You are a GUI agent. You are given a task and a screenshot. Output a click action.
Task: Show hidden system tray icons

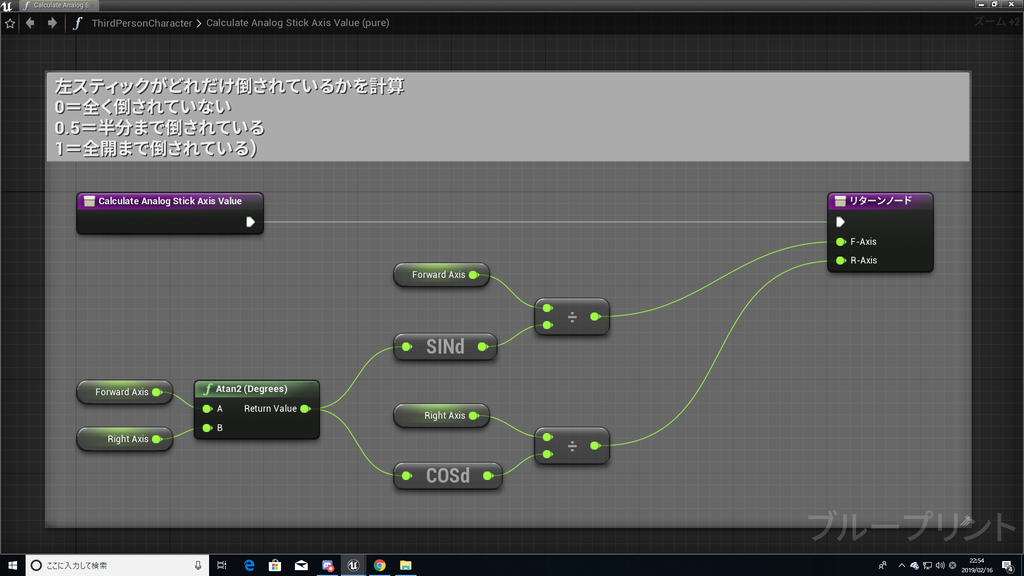901,566
